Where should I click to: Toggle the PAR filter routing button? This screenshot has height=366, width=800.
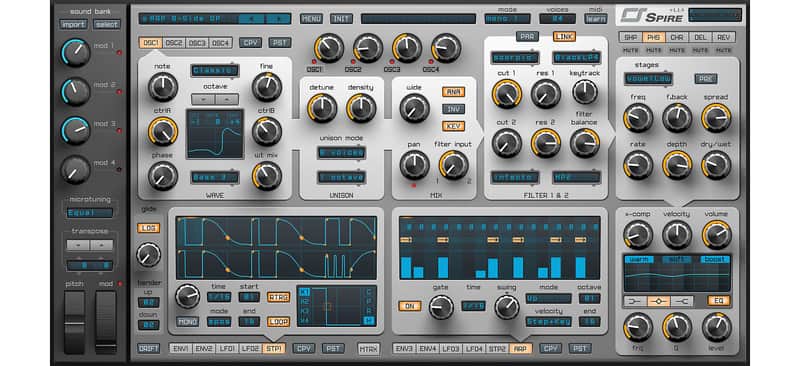pos(527,37)
